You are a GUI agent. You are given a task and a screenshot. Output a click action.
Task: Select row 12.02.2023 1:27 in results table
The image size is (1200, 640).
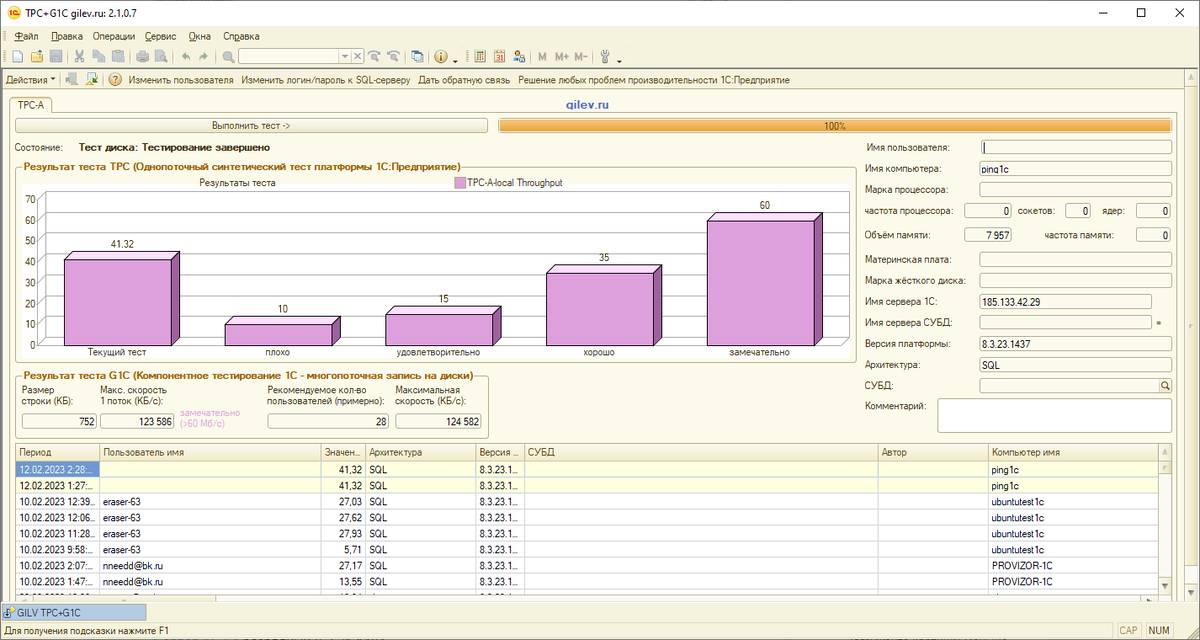pyautogui.click(x=587, y=485)
